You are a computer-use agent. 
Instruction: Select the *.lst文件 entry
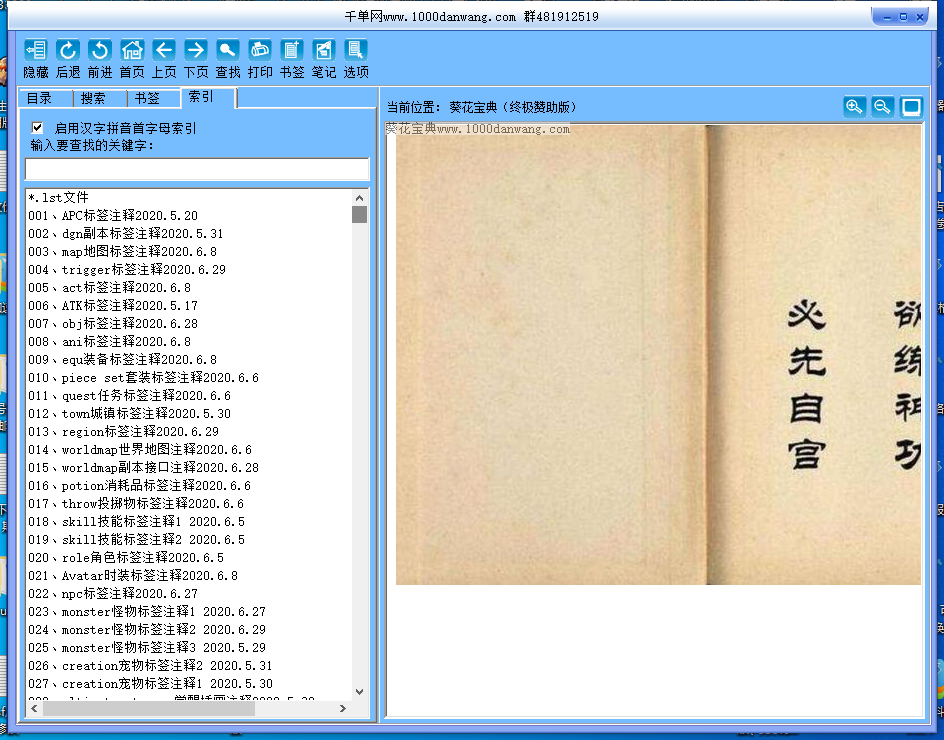pos(58,197)
